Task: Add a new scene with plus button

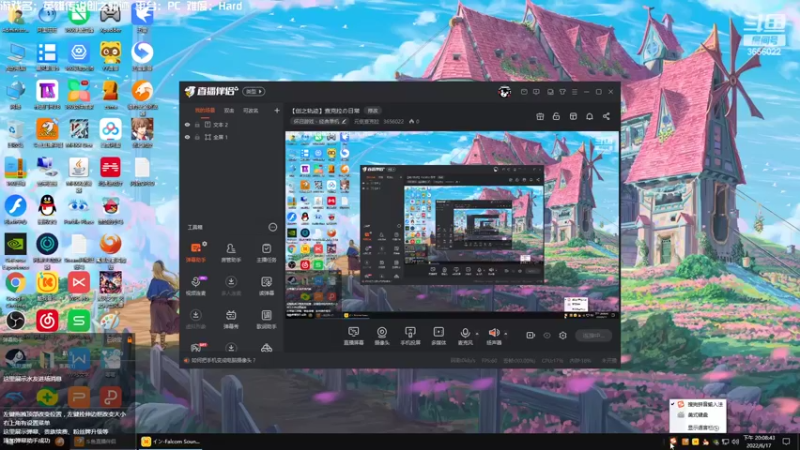Action: [x=277, y=110]
